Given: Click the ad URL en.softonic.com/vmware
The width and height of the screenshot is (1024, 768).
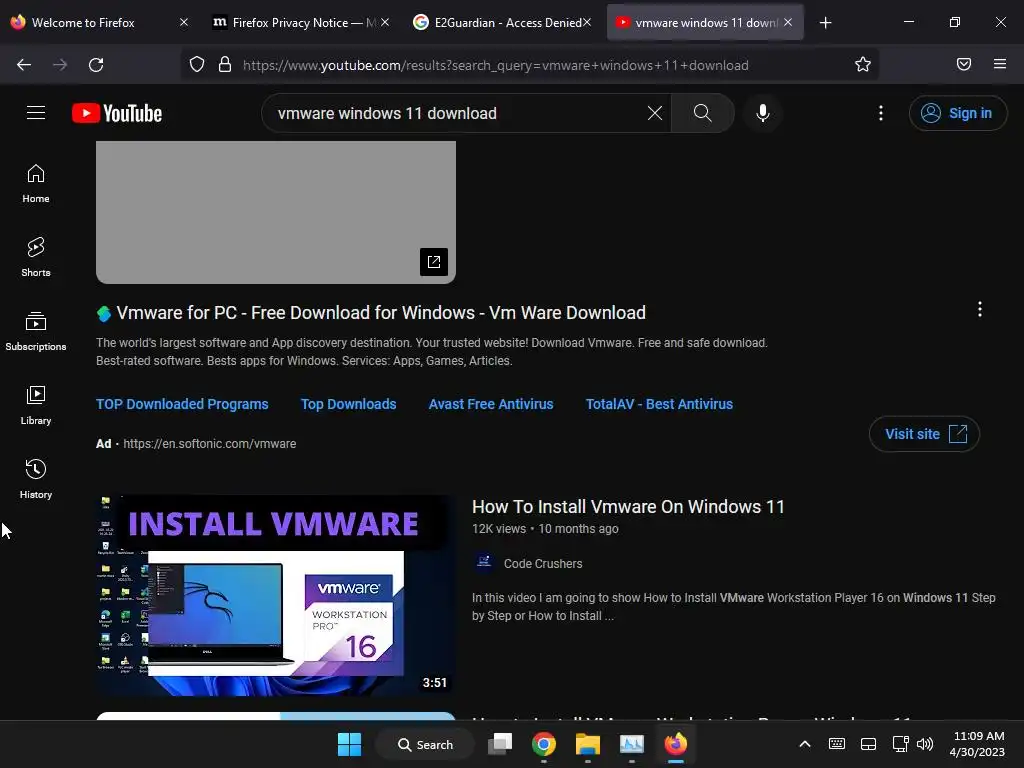Looking at the screenshot, I should (210, 443).
